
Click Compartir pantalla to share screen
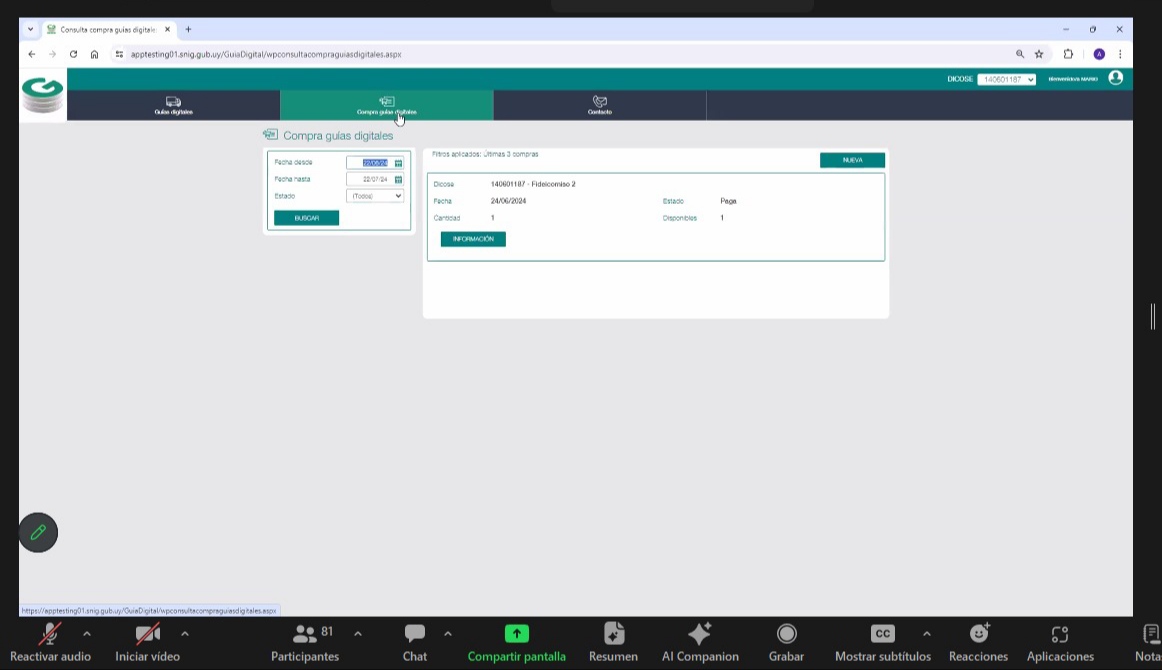tap(517, 643)
